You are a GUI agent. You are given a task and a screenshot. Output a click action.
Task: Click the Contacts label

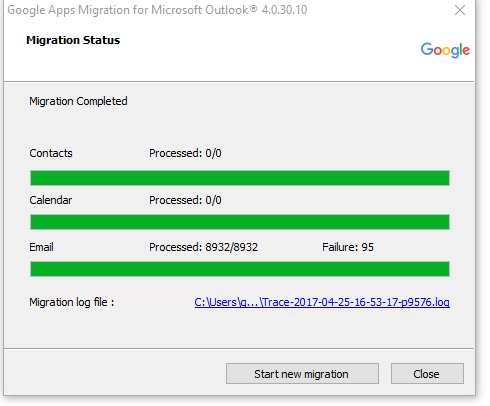point(51,153)
